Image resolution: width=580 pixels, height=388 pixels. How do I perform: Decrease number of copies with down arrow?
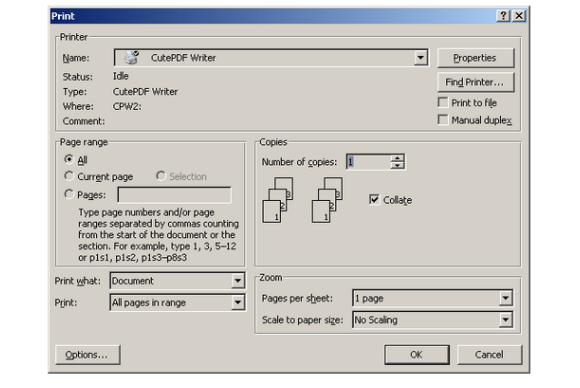click(397, 165)
